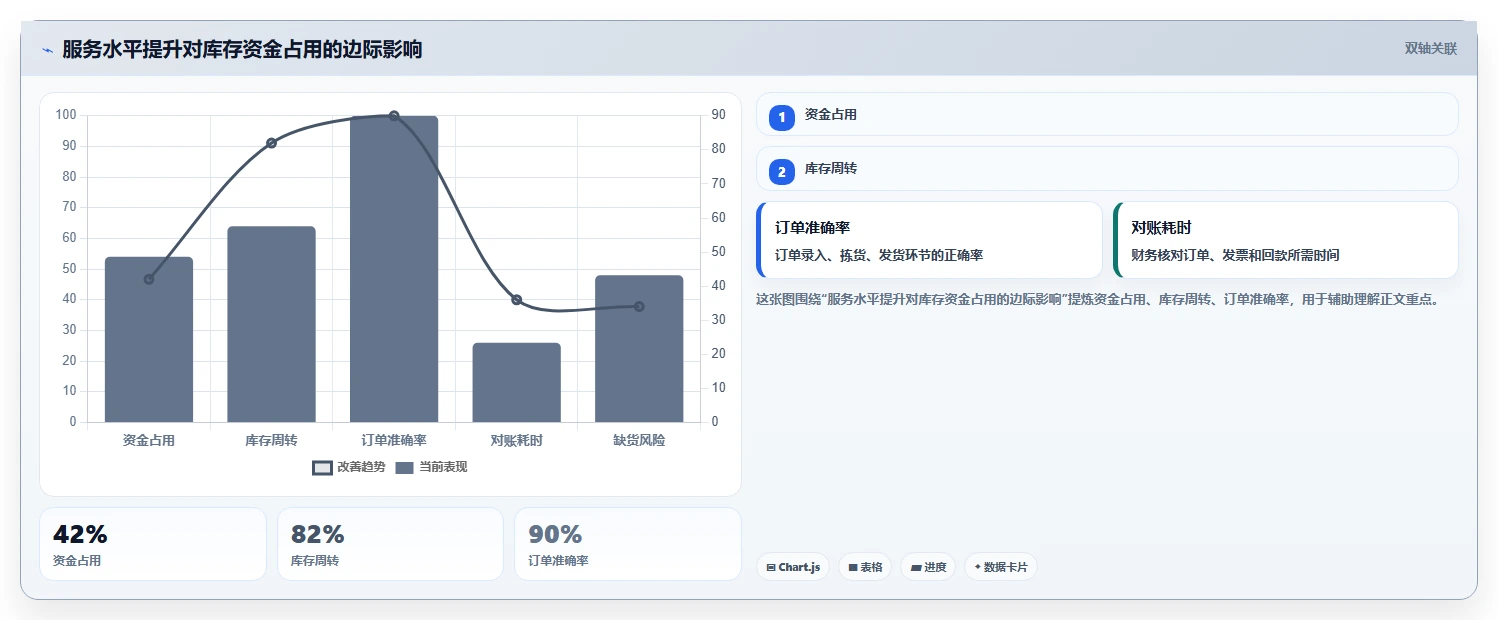This screenshot has height=620, width=1498.
Task: Open the 库存周转 list row
Action: [1107, 168]
